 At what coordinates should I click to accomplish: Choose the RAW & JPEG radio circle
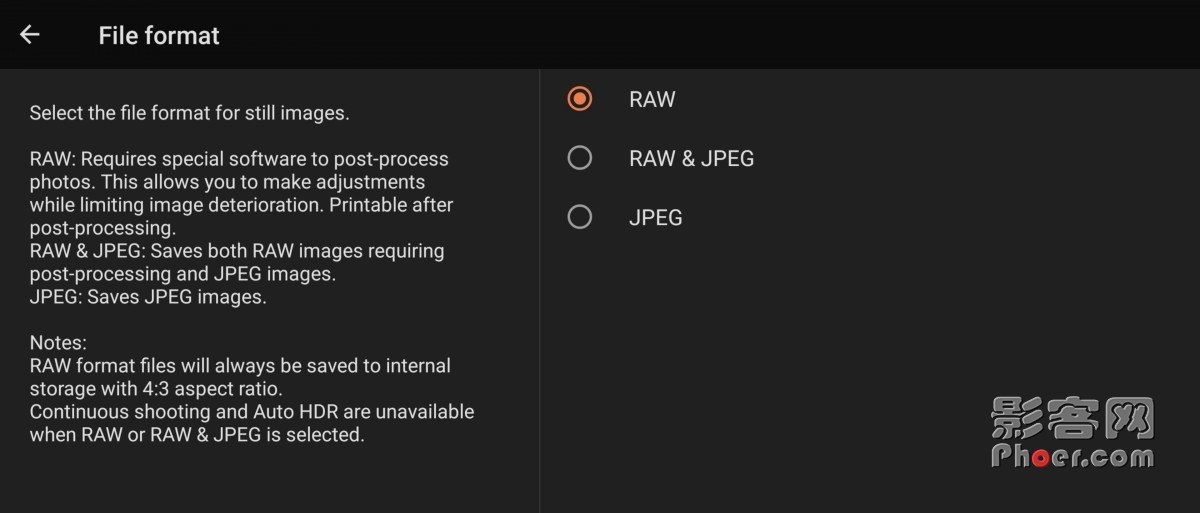click(x=580, y=158)
